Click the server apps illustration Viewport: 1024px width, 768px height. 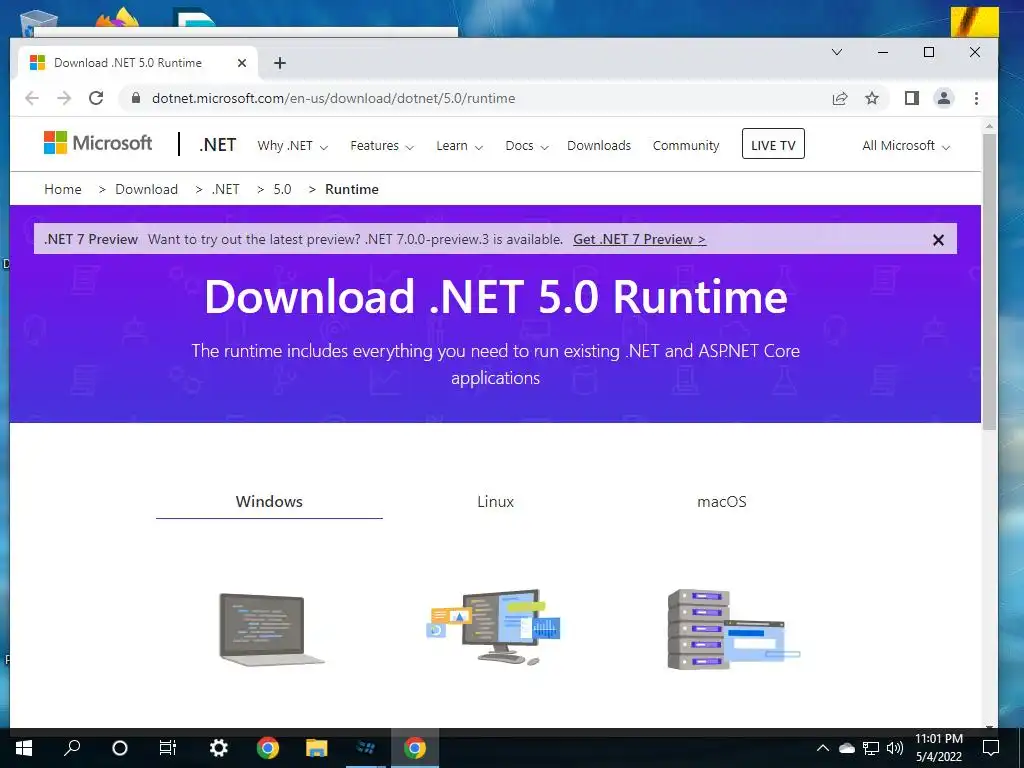pos(733,629)
